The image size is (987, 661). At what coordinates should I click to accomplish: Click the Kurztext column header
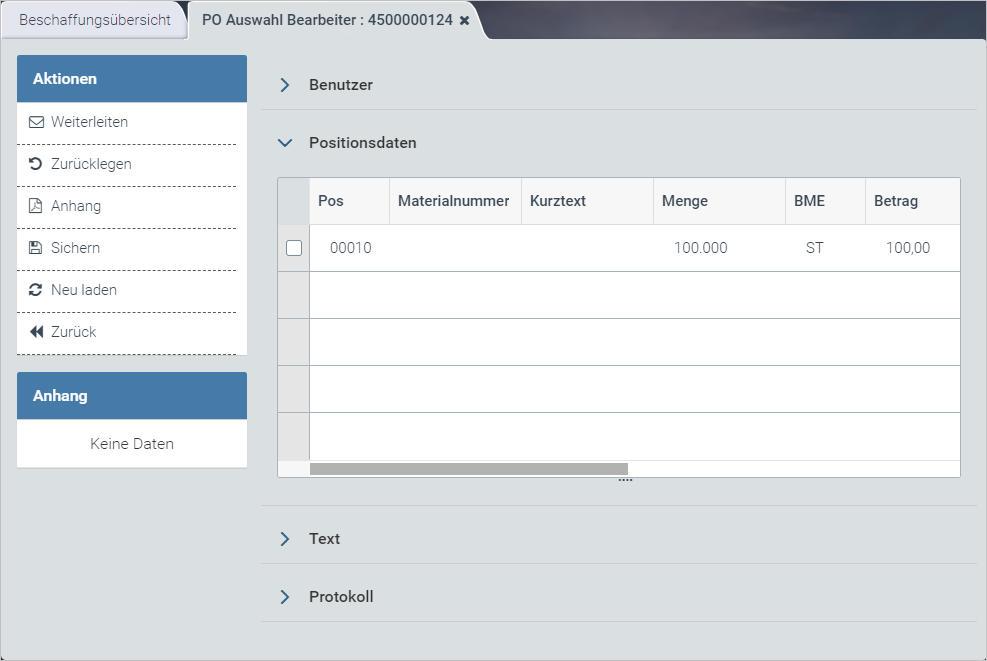click(x=558, y=201)
